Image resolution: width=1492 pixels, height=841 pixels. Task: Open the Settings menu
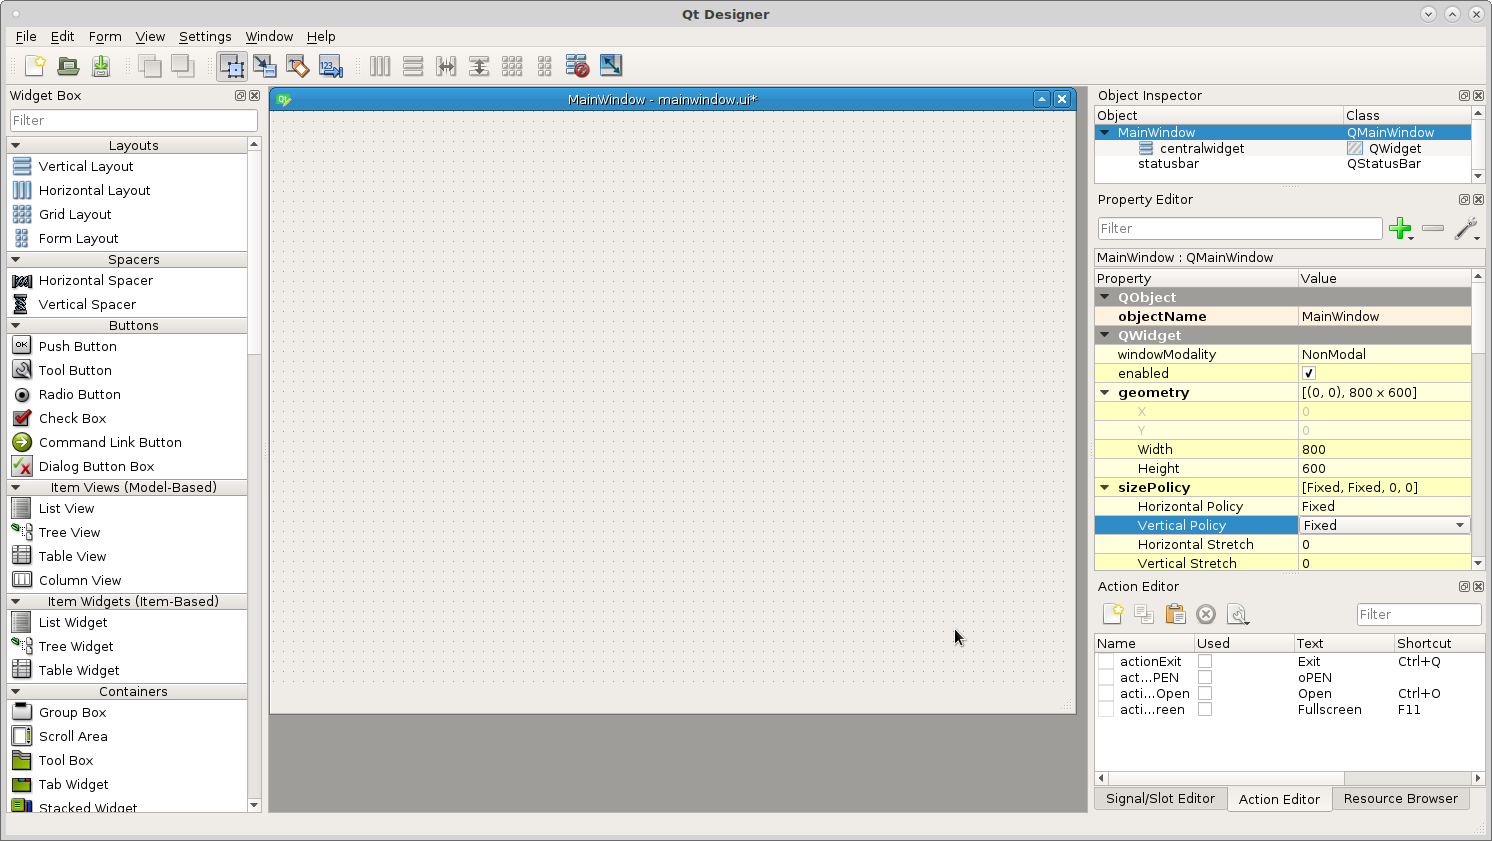click(205, 36)
